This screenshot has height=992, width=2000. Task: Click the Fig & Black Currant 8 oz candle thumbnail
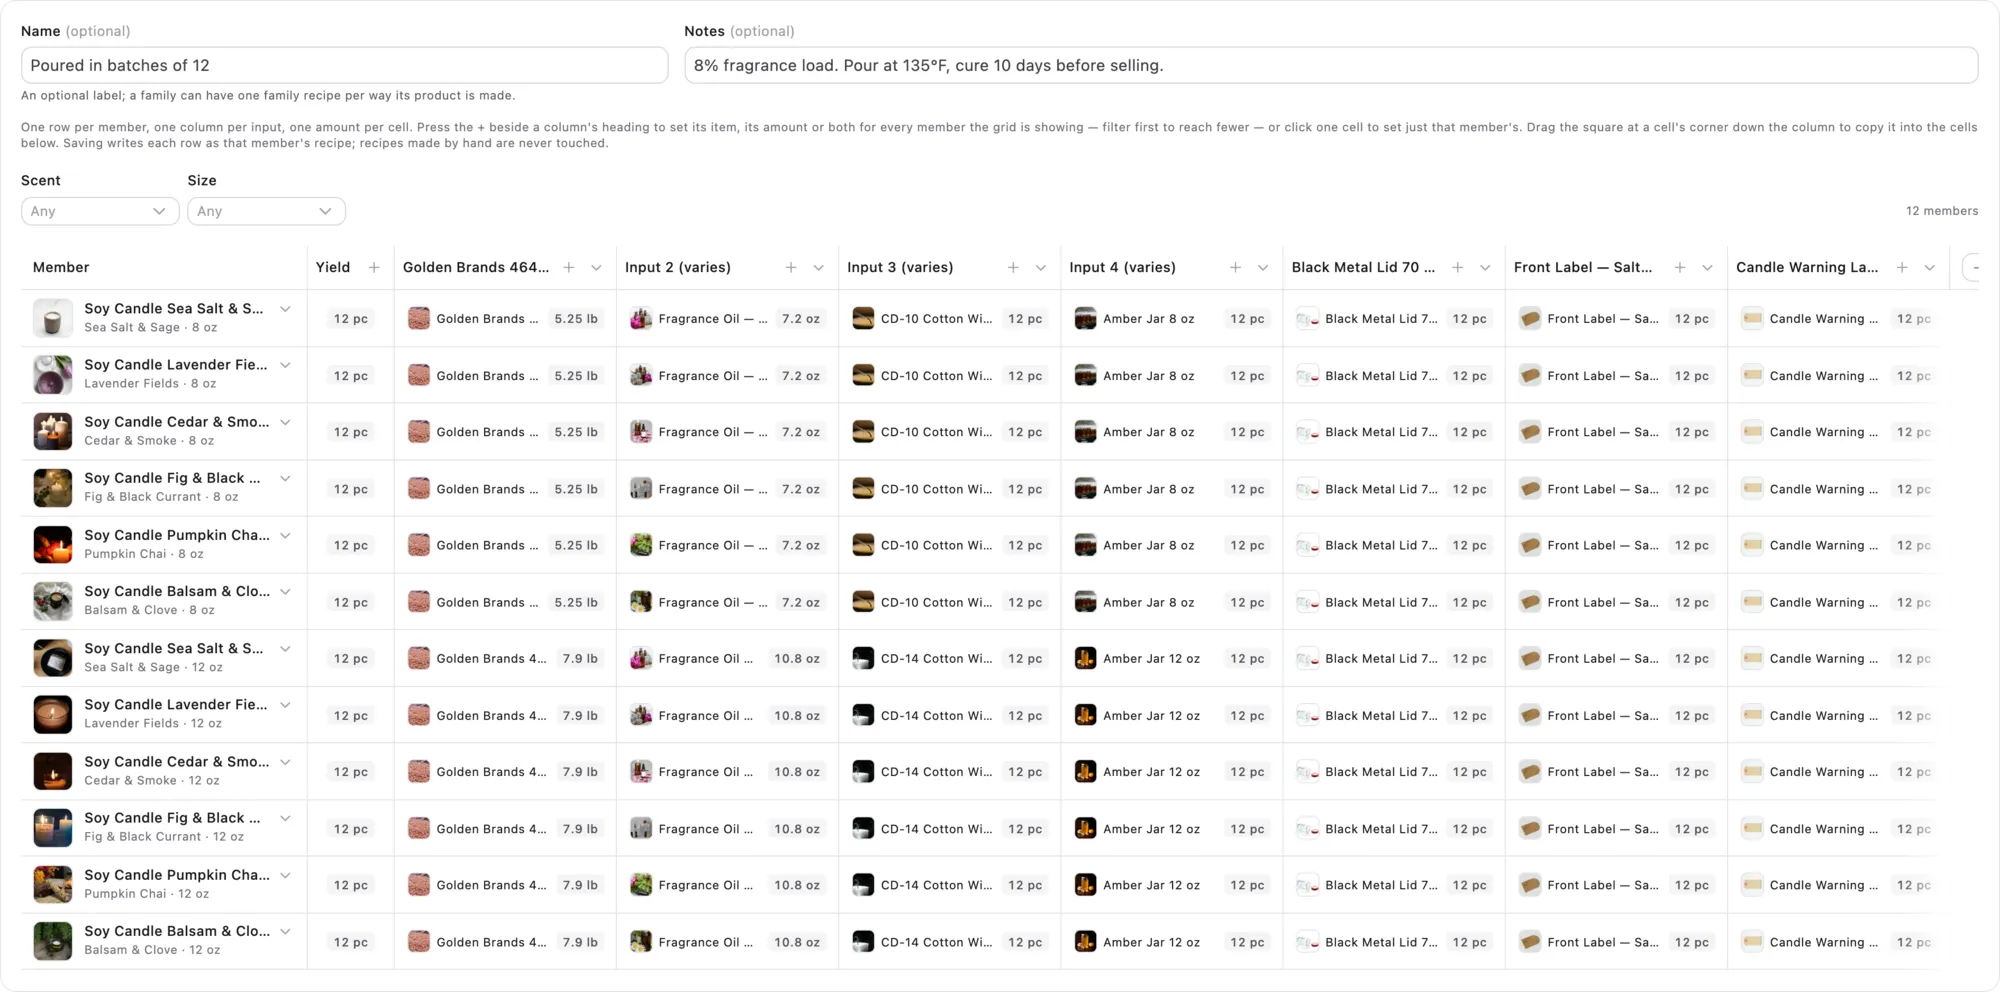[53, 488]
